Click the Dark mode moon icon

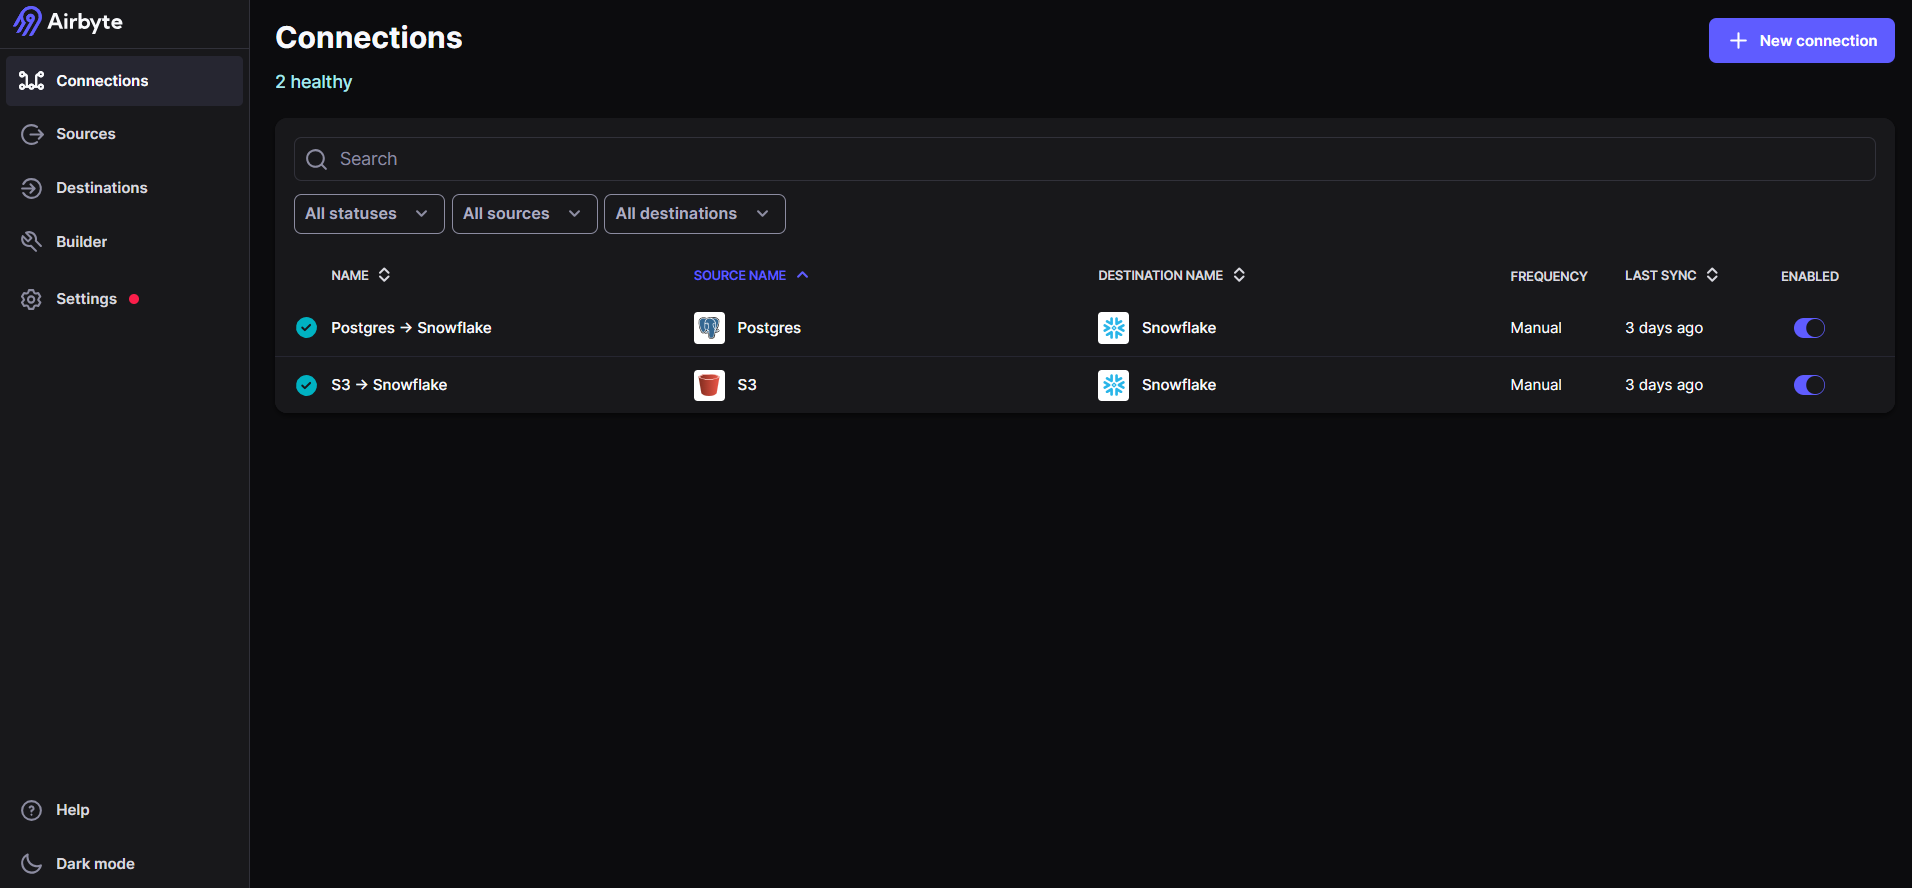click(x=32, y=864)
